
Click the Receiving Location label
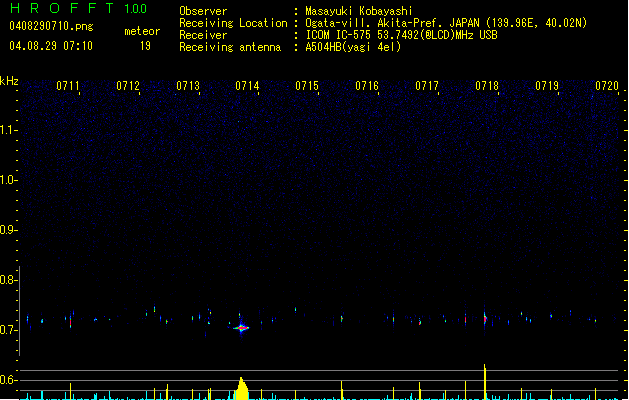click(233, 23)
